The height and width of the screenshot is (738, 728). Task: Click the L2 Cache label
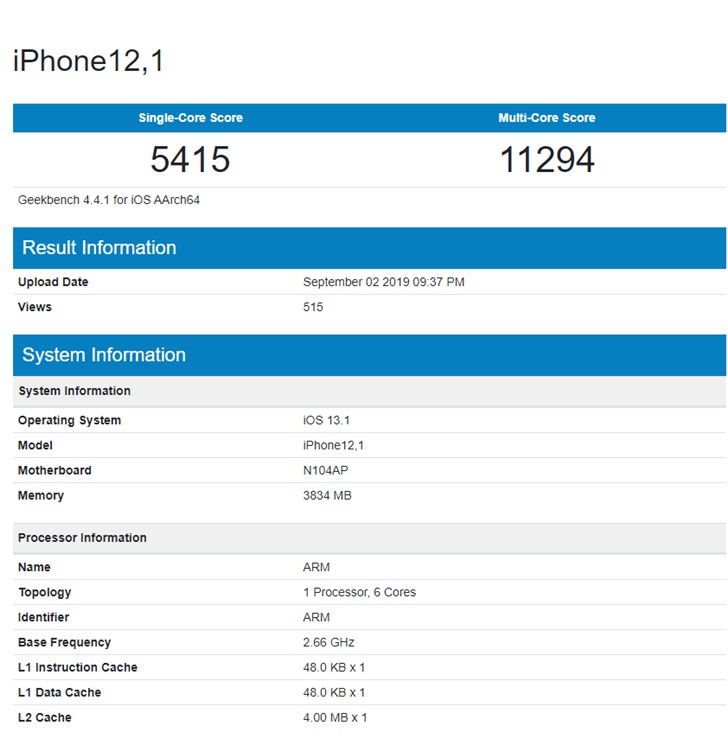[x=45, y=717]
